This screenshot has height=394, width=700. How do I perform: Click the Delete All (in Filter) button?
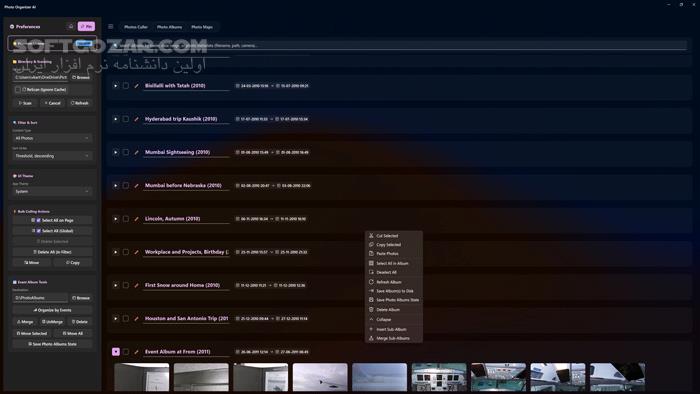point(52,252)
